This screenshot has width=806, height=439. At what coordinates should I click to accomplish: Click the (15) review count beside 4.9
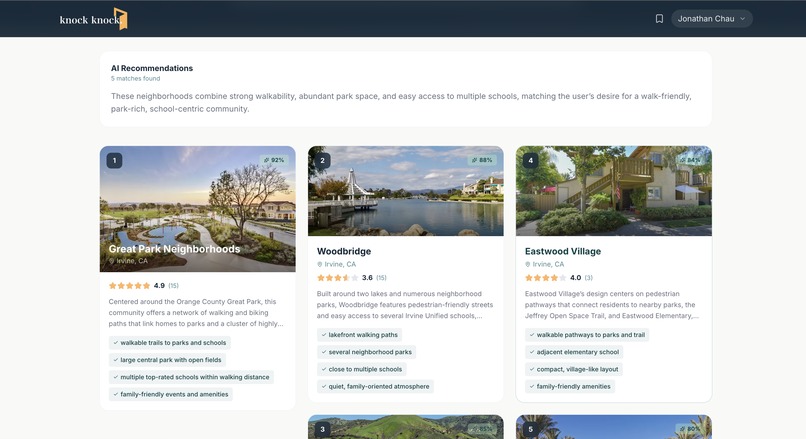click(173, 286)
